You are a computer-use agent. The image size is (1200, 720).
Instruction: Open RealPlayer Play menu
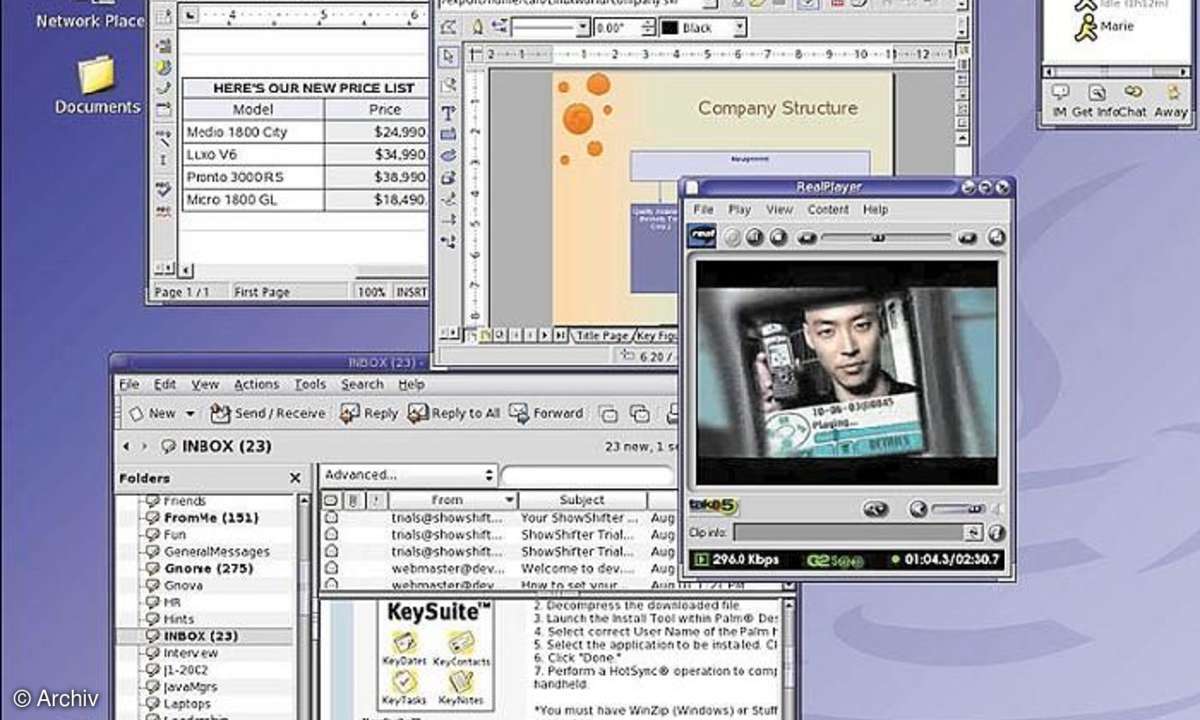point(739,210)
